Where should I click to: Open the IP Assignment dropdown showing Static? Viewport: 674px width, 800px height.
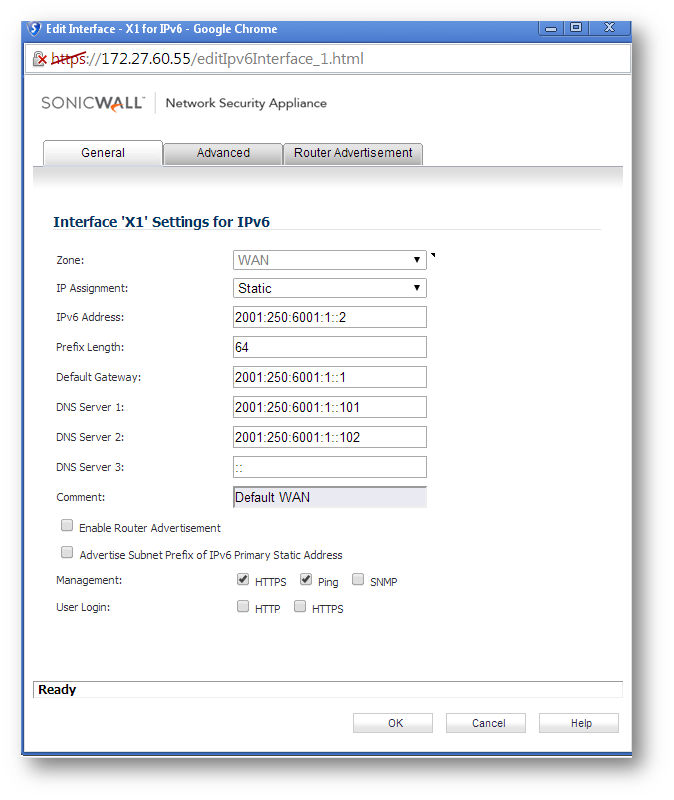(x=330, y=288)
